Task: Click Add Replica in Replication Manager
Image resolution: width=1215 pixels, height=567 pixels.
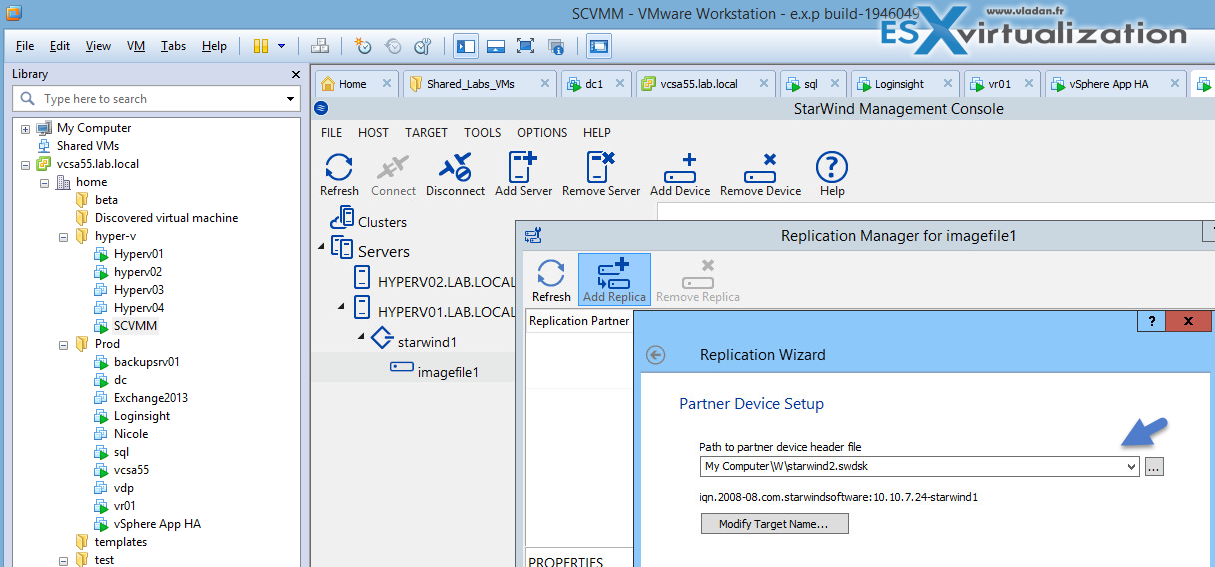Action: pos(614,280)
